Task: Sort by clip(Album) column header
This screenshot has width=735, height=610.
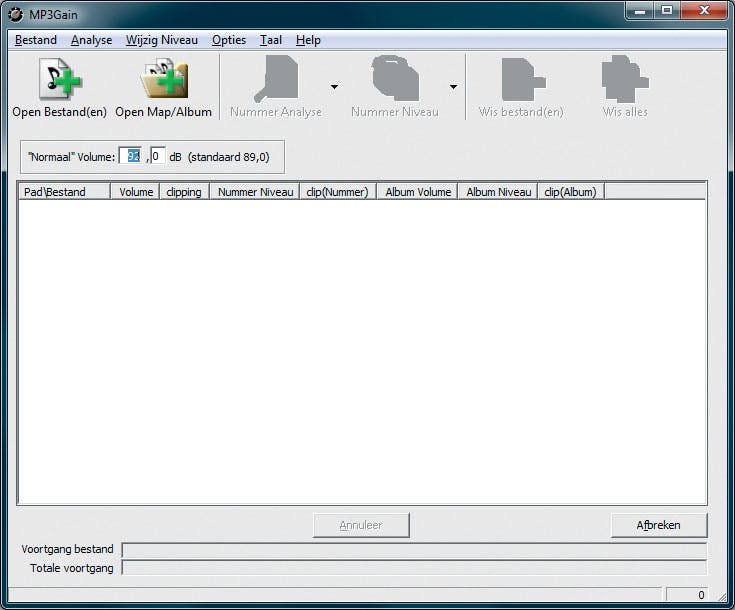Action: coord(571,192)
